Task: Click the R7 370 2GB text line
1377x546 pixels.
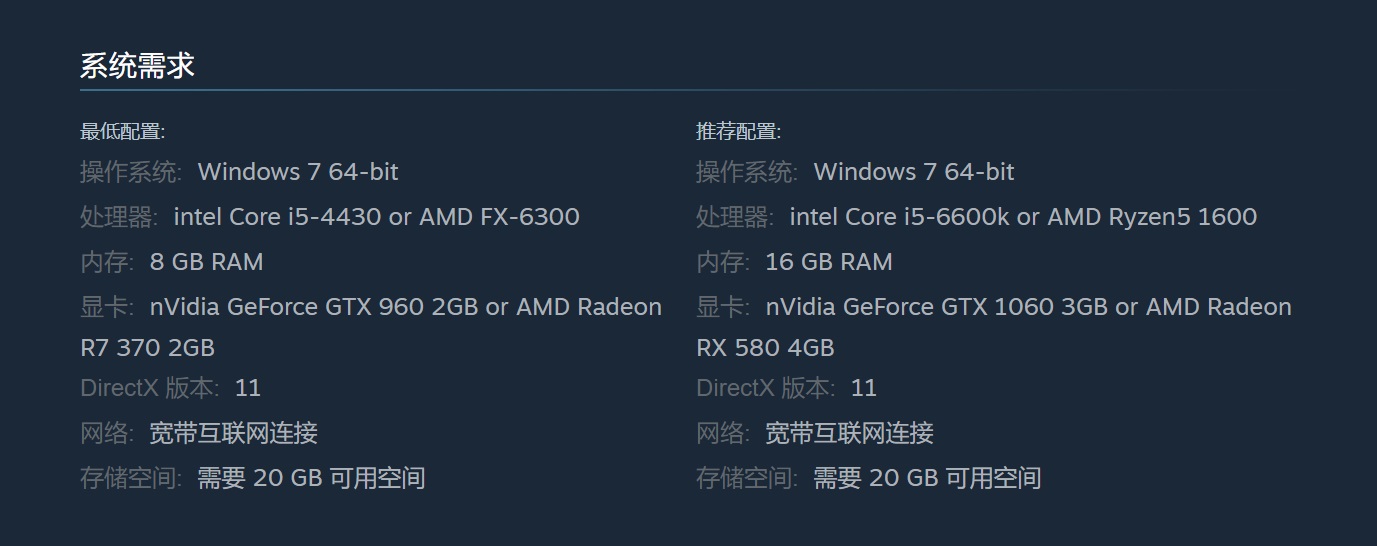Action: (147, 348)
